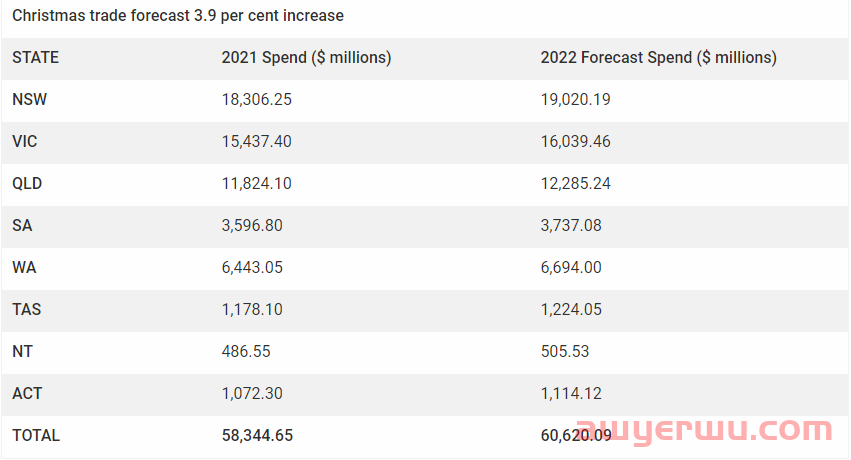Select total 2021 spend 58,344.65
851x460 pixels.
(x=257, y=436)
